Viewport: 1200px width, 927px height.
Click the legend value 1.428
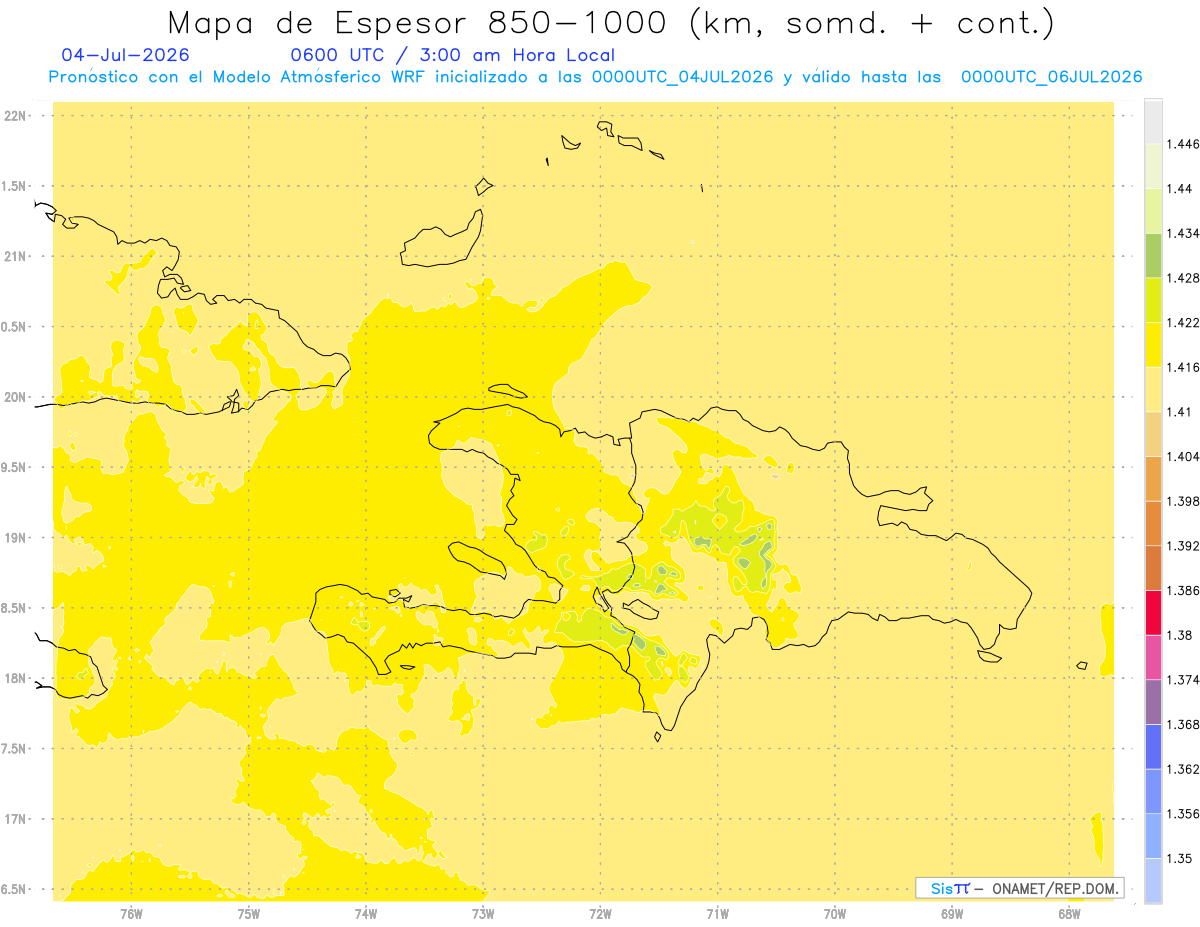click(x=1182, y=278)
